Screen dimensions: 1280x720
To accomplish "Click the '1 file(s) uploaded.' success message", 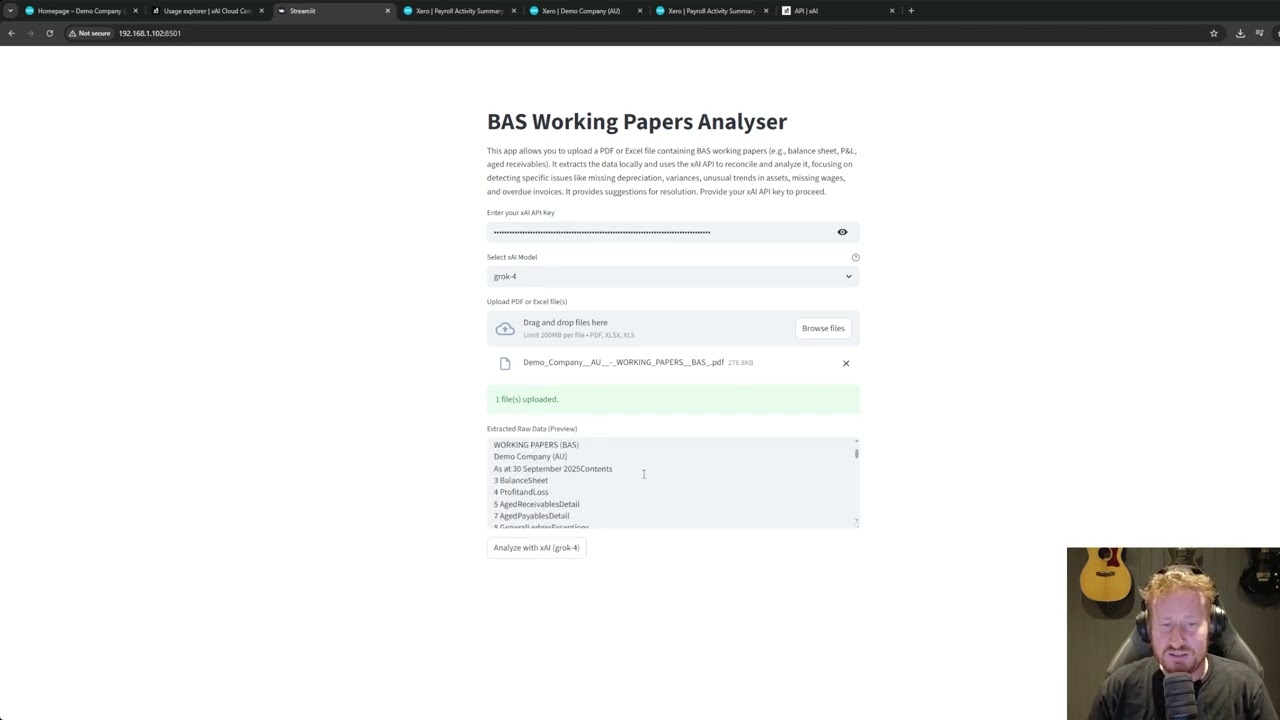I will (x=673, y=399).
